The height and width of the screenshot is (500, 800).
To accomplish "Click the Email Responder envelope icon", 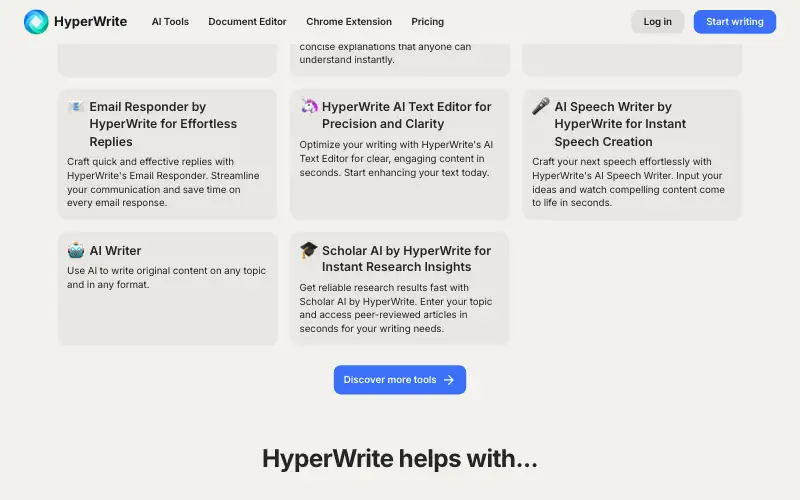I will coord(76,107).
